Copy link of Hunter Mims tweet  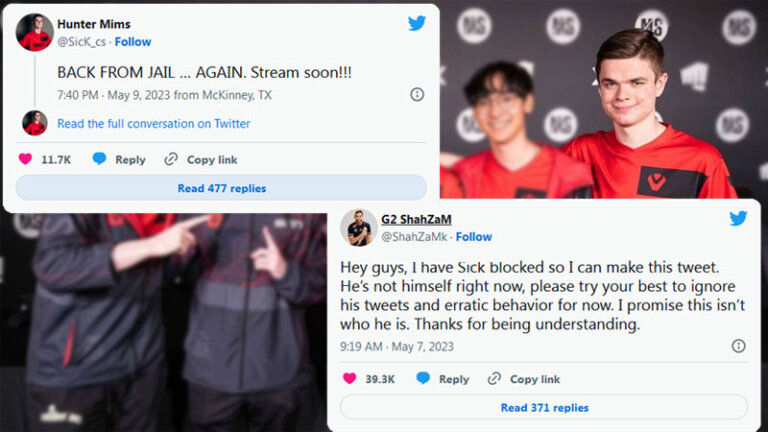[201, 159]
